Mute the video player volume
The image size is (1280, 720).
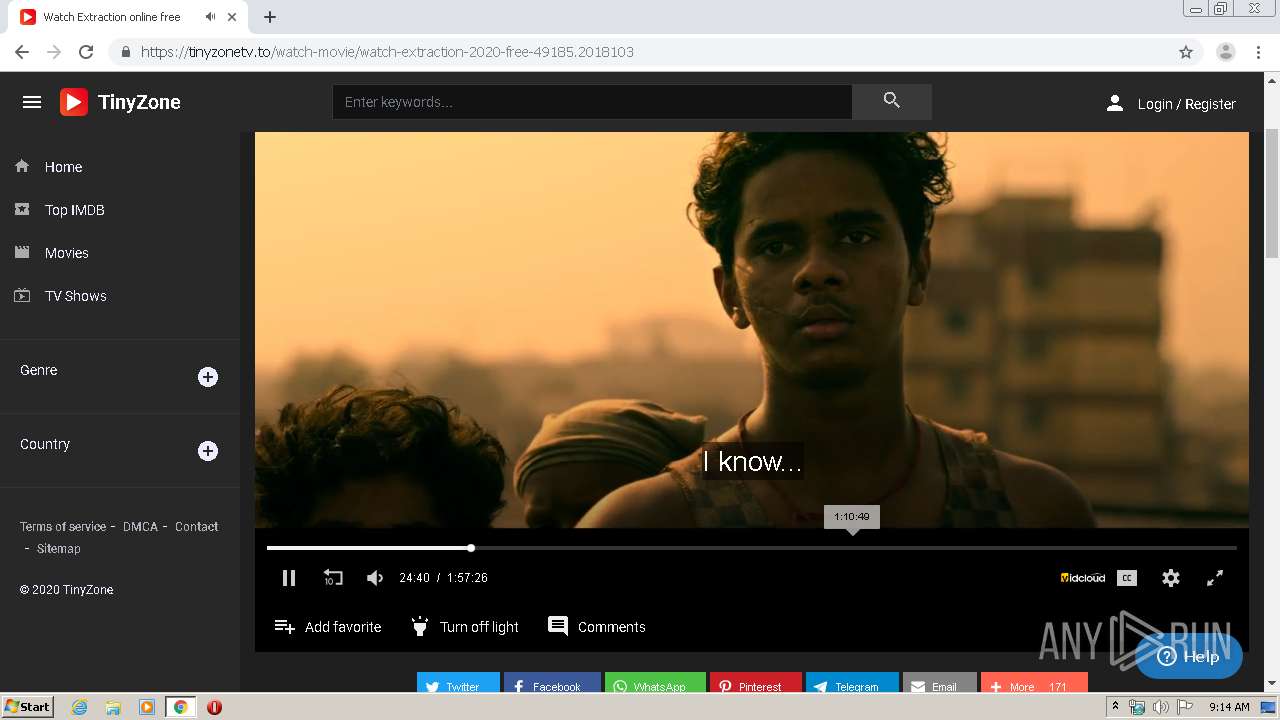point(375,578)
